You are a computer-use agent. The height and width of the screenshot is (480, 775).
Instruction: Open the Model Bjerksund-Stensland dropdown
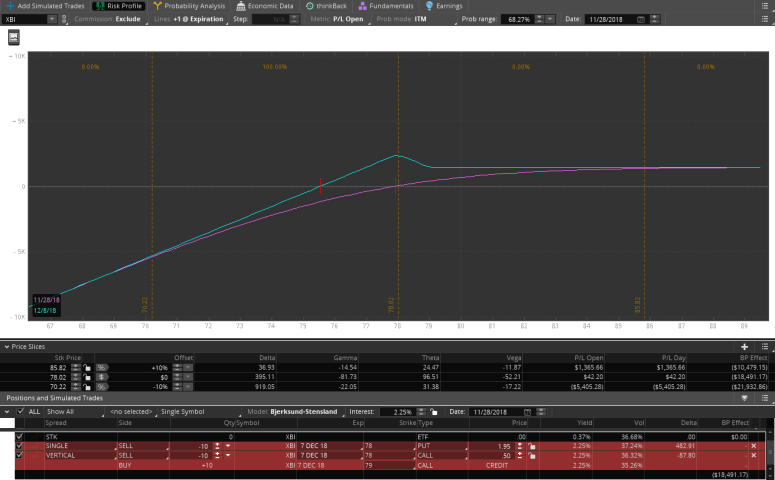click(296, 411)
